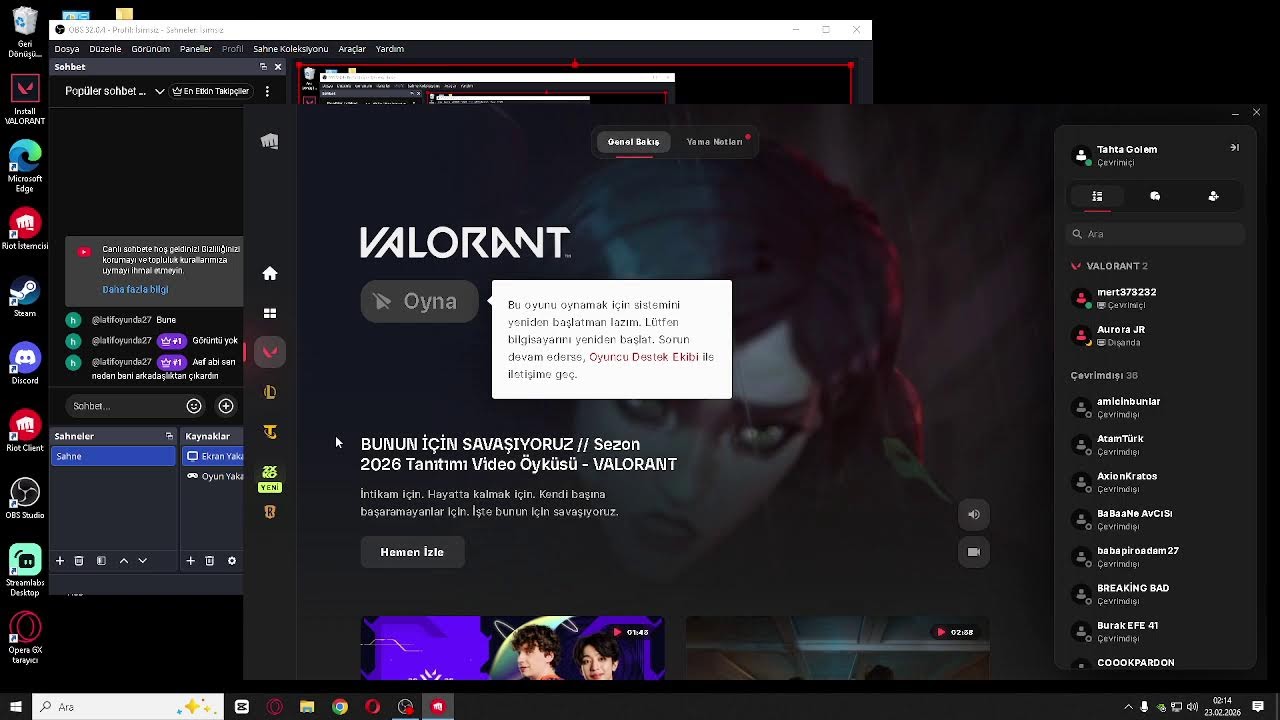Add a scene with plus icon
The height and width of the screenshot is (720, 1280).
coord(60,561)
